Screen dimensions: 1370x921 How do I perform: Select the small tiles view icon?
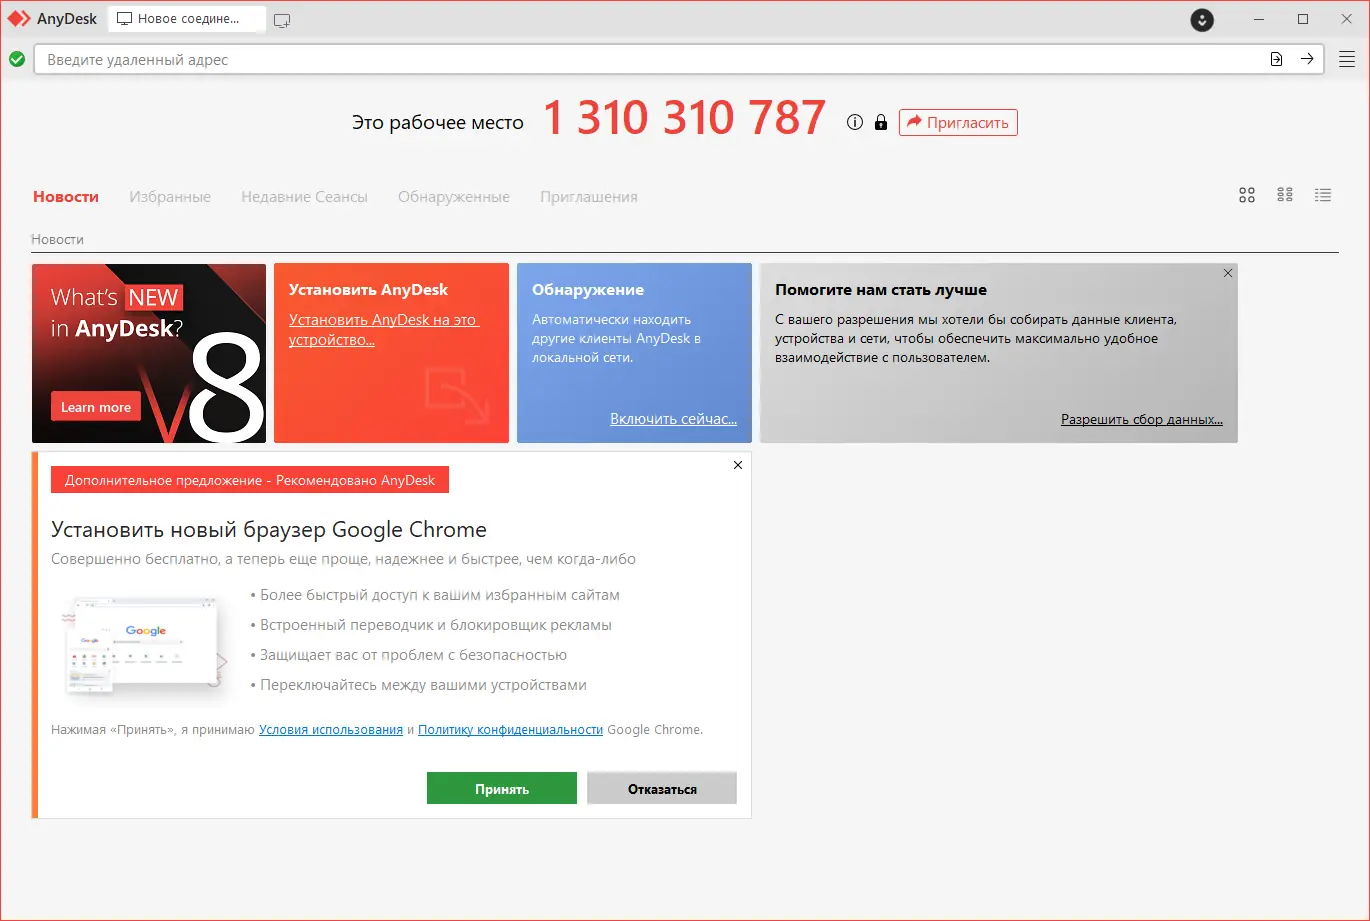click(x=1285, y=195)
